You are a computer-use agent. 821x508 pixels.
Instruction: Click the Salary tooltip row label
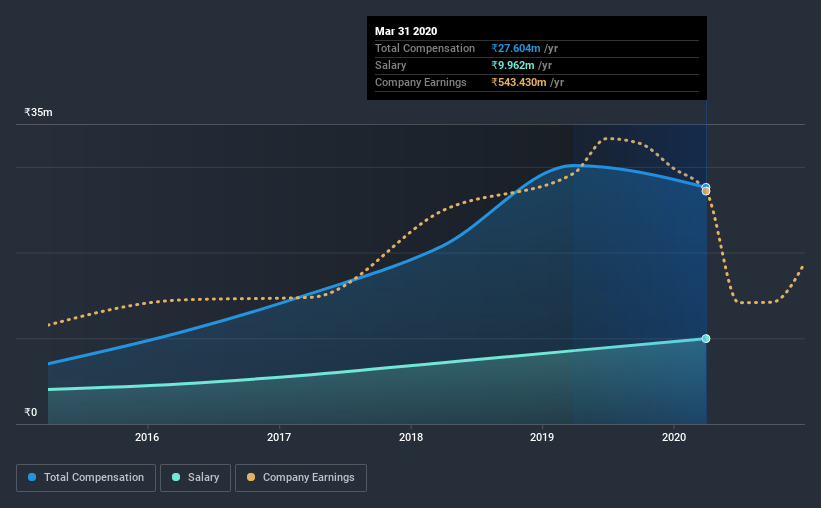coord(391,65)
